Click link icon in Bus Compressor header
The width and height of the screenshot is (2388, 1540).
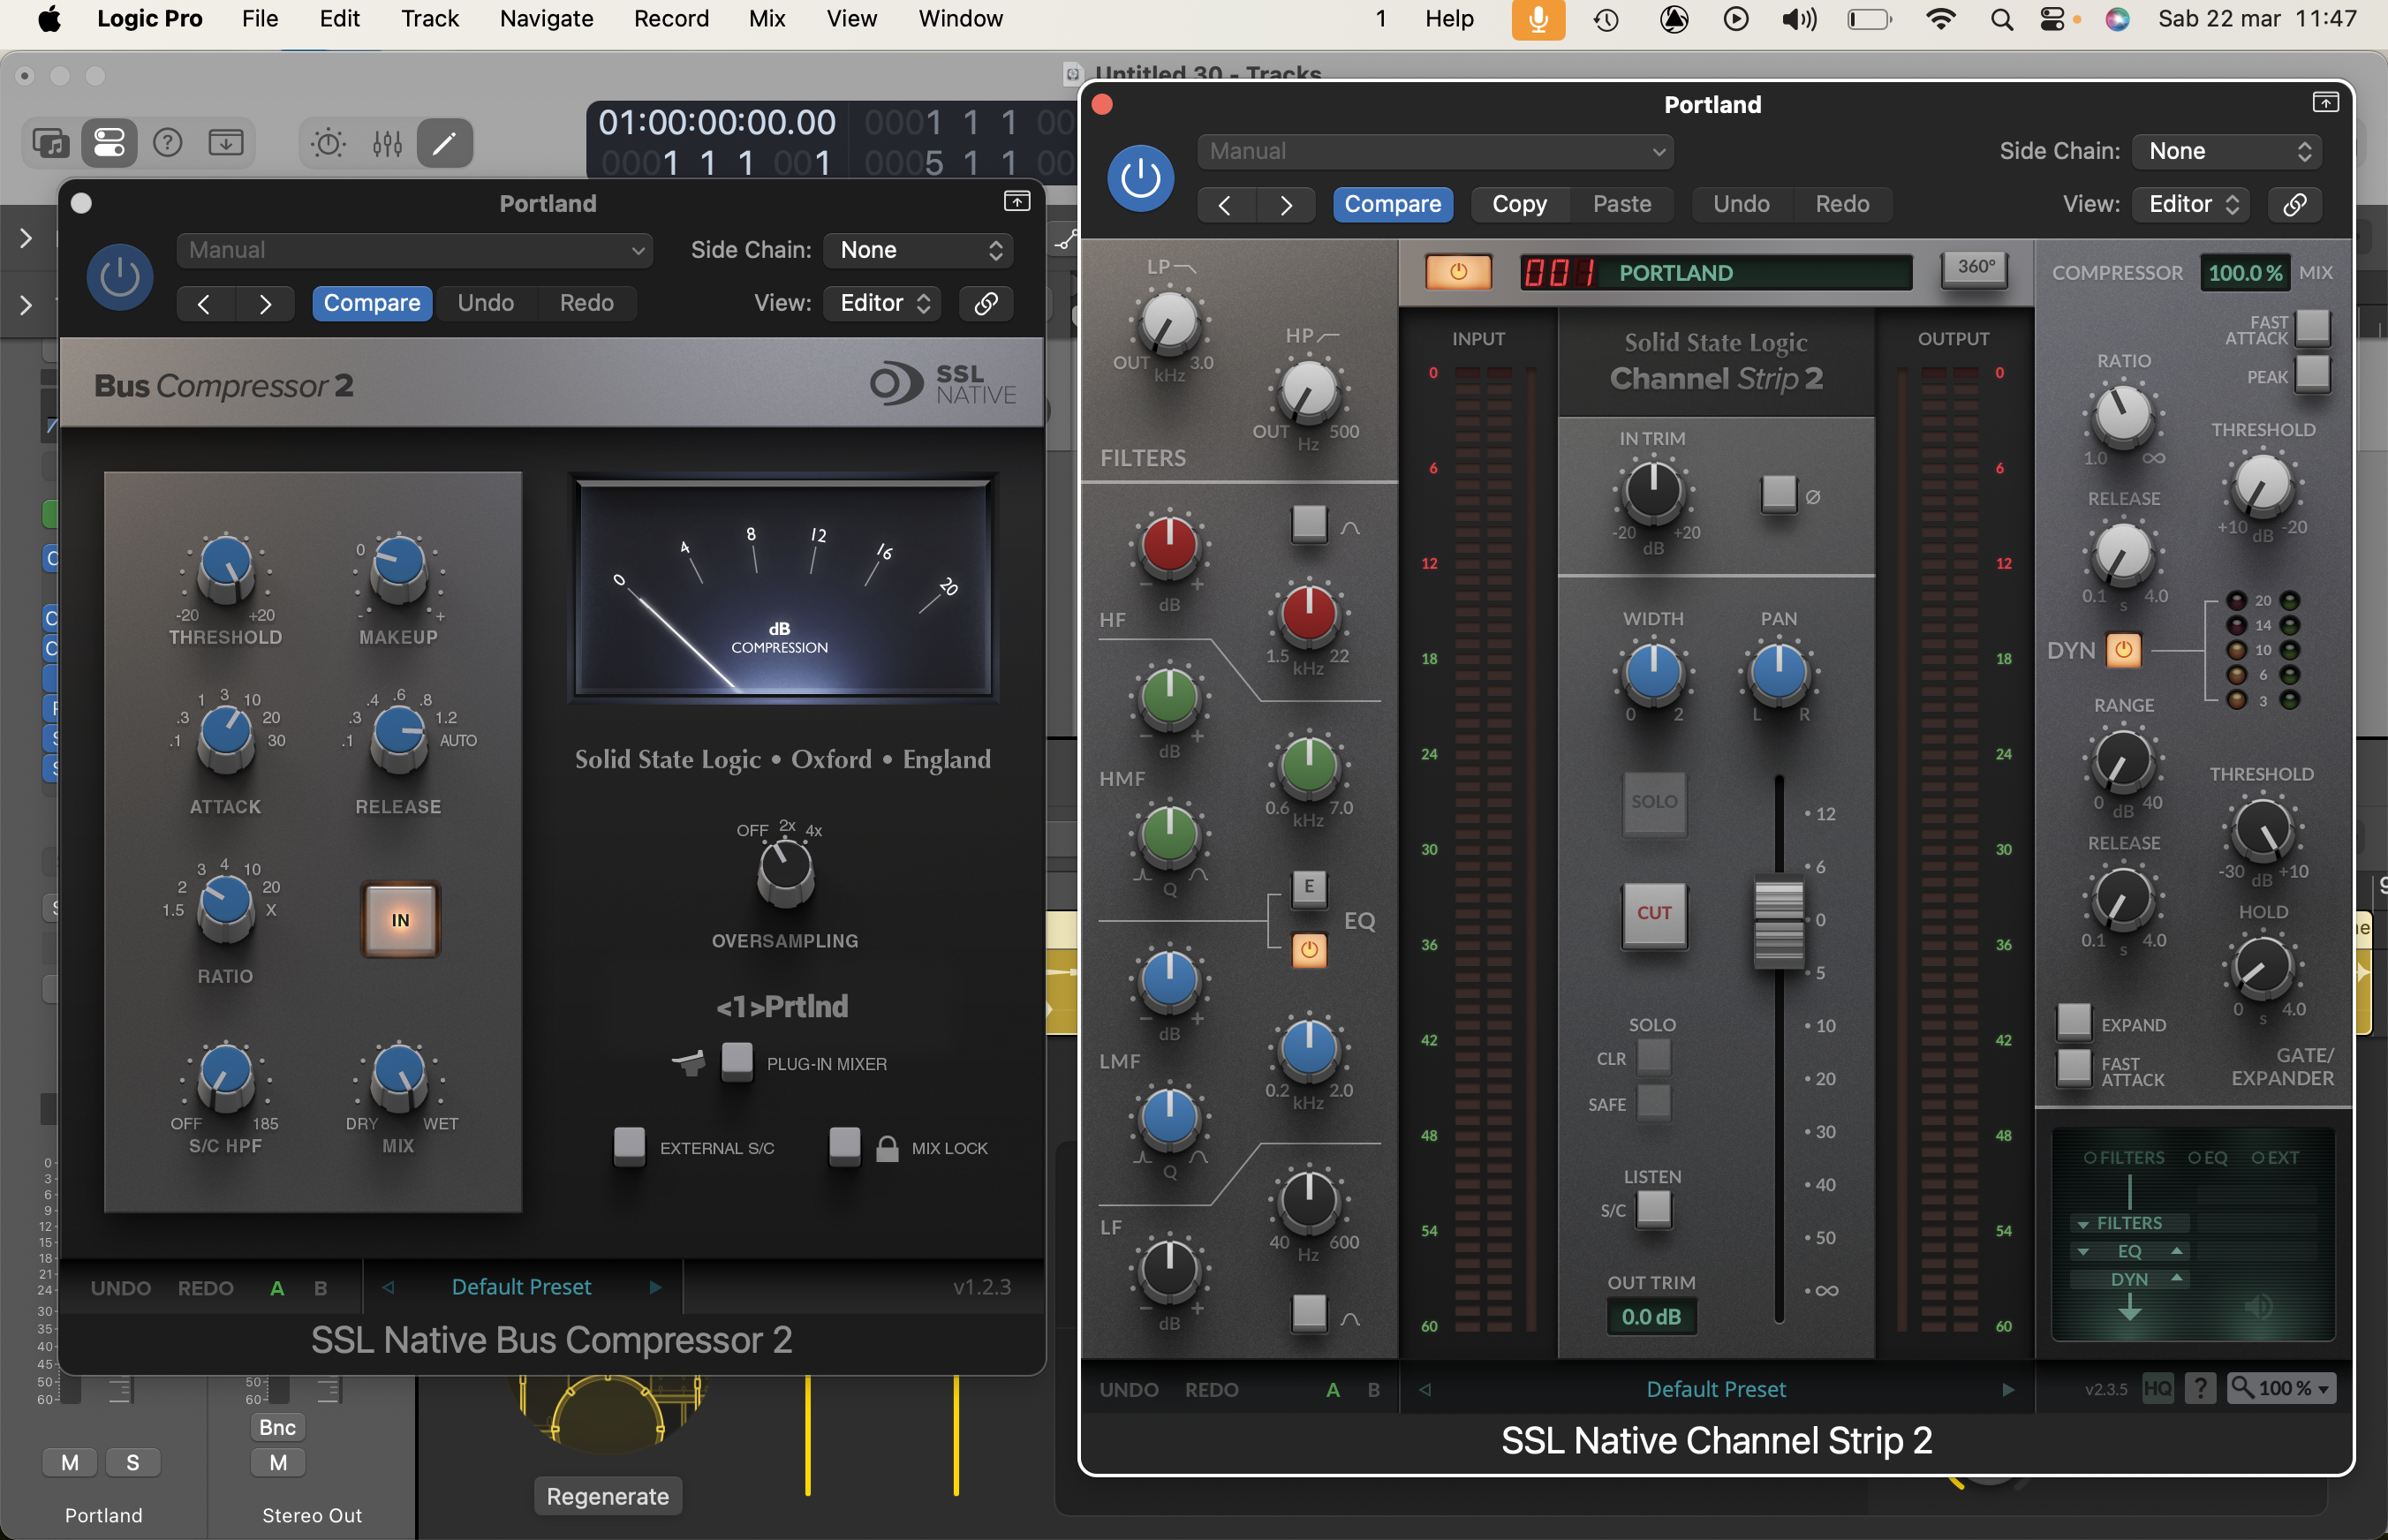(x=985, y=303)
